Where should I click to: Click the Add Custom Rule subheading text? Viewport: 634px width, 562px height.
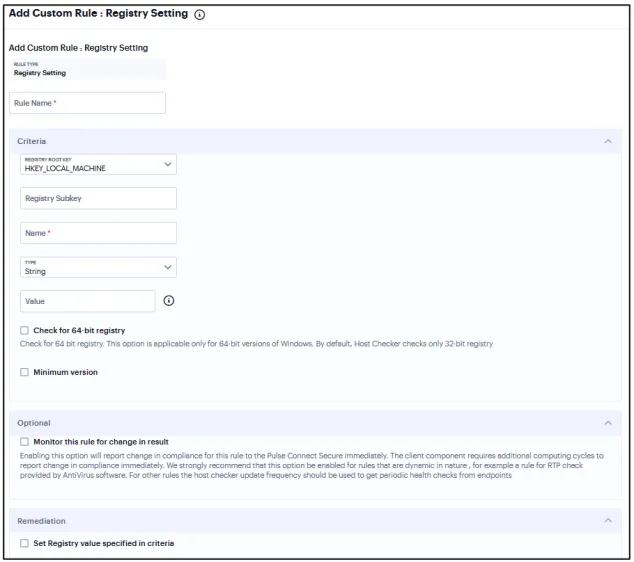[x=78, y=48]
